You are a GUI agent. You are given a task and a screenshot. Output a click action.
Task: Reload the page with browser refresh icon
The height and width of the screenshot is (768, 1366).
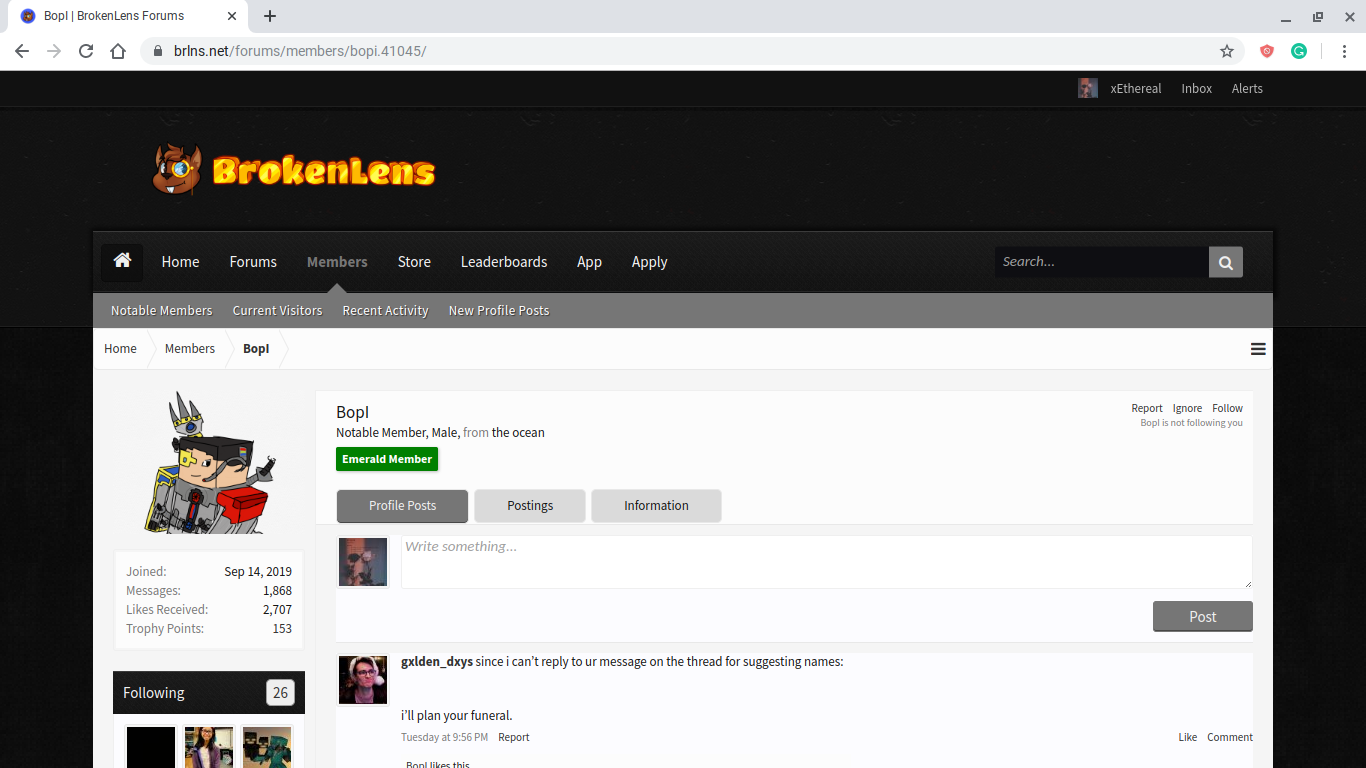86,51
